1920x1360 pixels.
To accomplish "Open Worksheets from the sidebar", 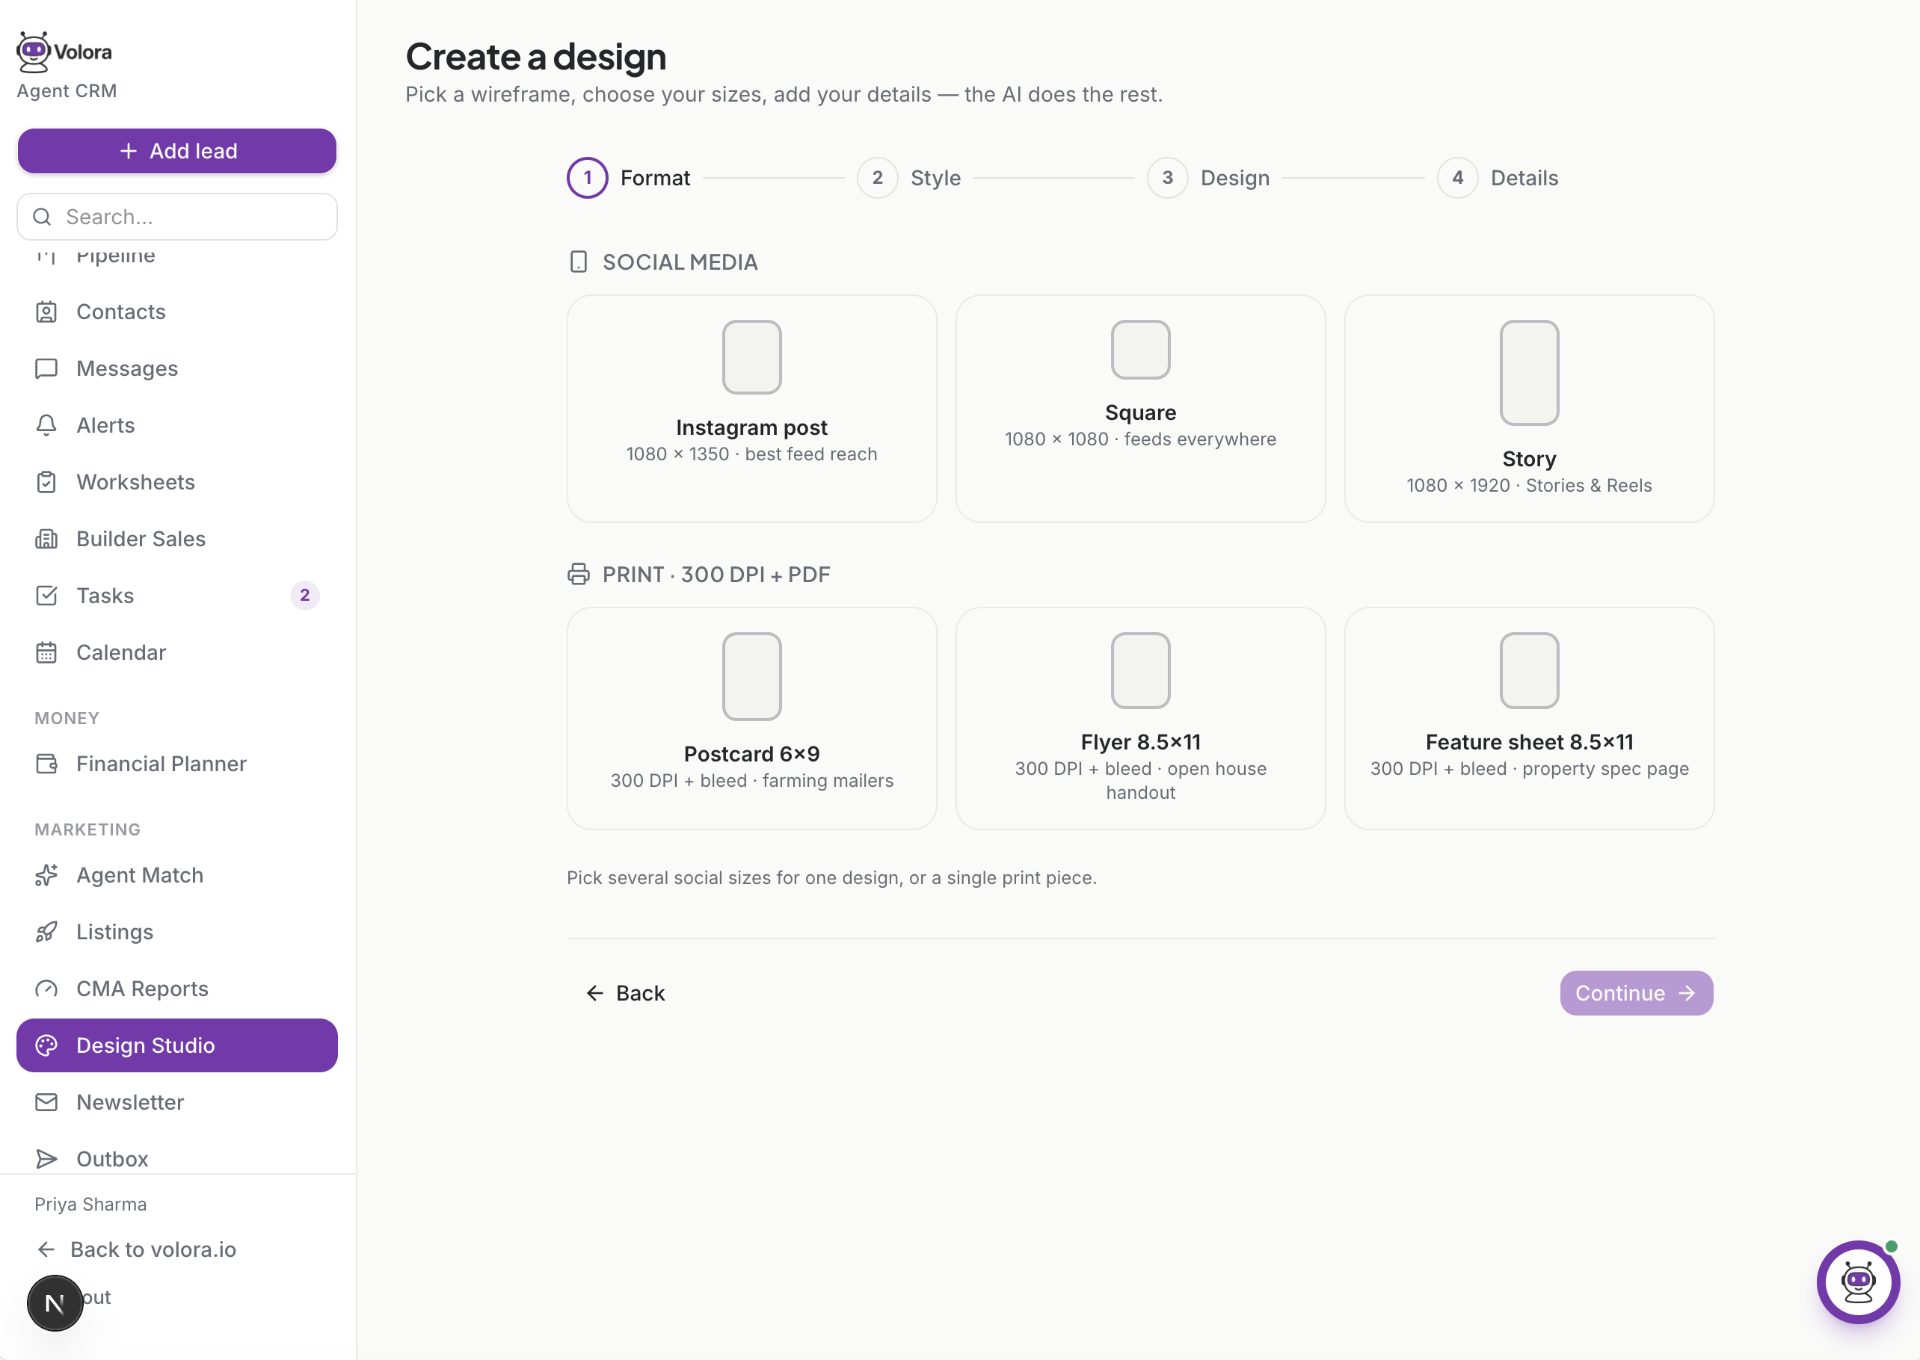I will [177, 482].
